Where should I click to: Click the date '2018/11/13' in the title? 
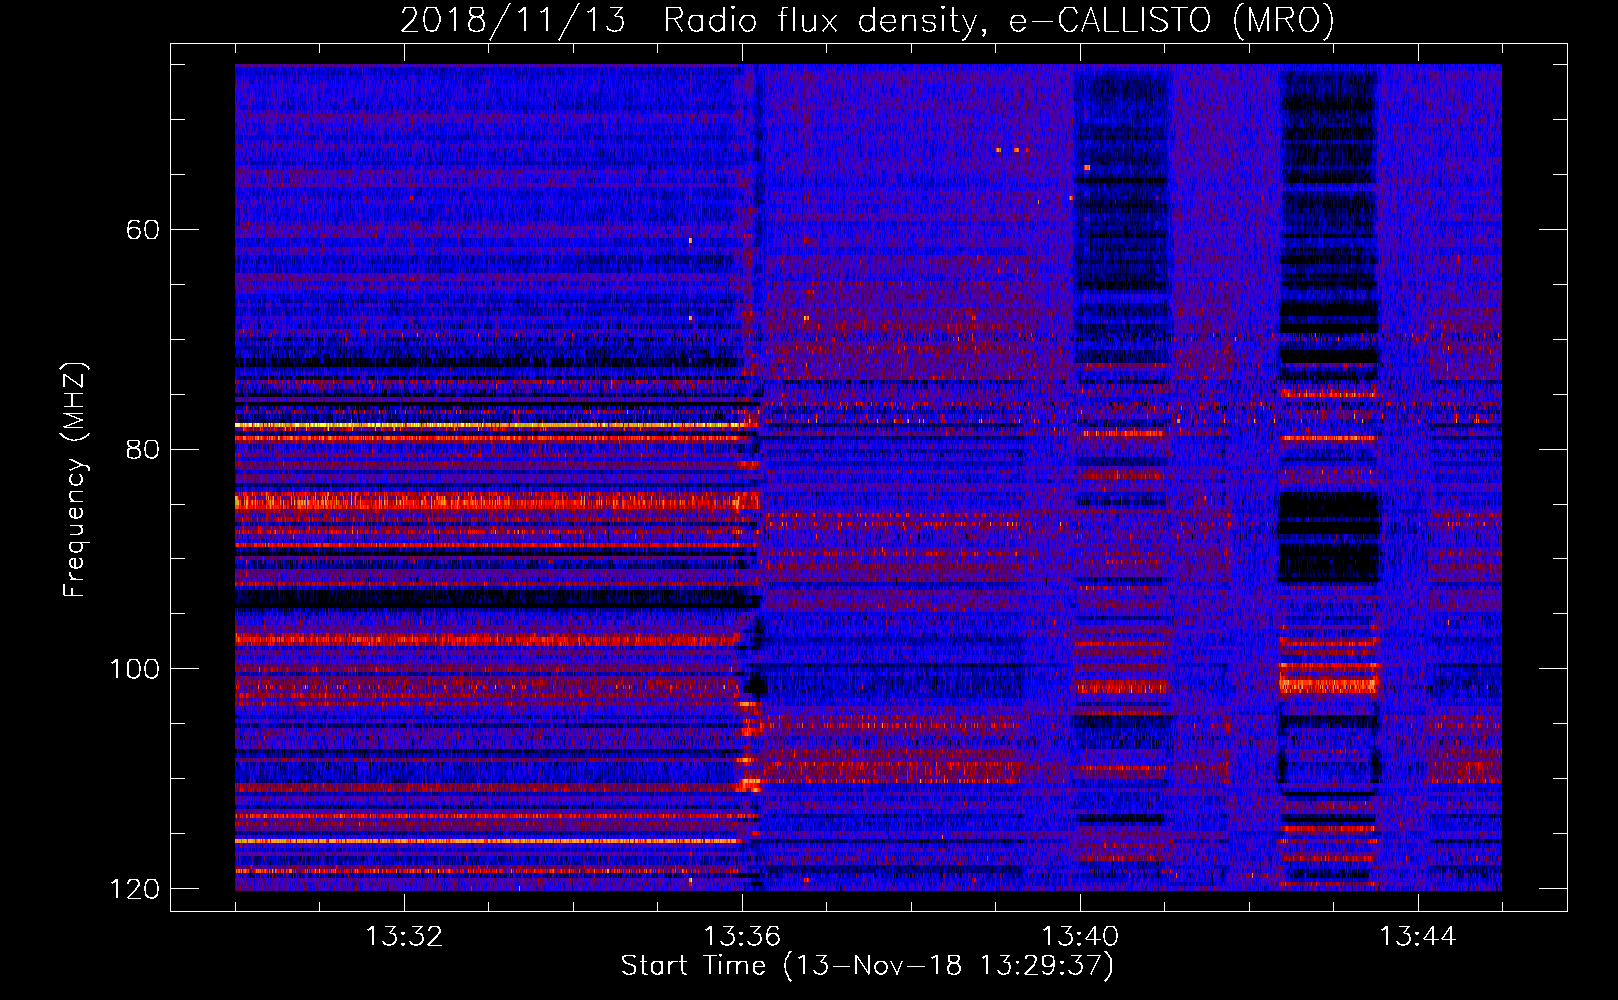coord(513,20)
